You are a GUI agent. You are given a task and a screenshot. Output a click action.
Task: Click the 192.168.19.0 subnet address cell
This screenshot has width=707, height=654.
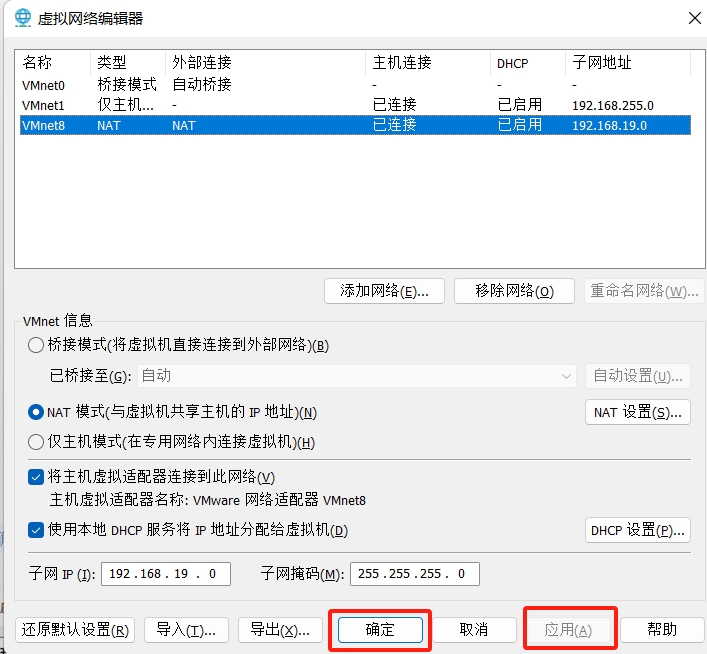click(x=609, y=125)
